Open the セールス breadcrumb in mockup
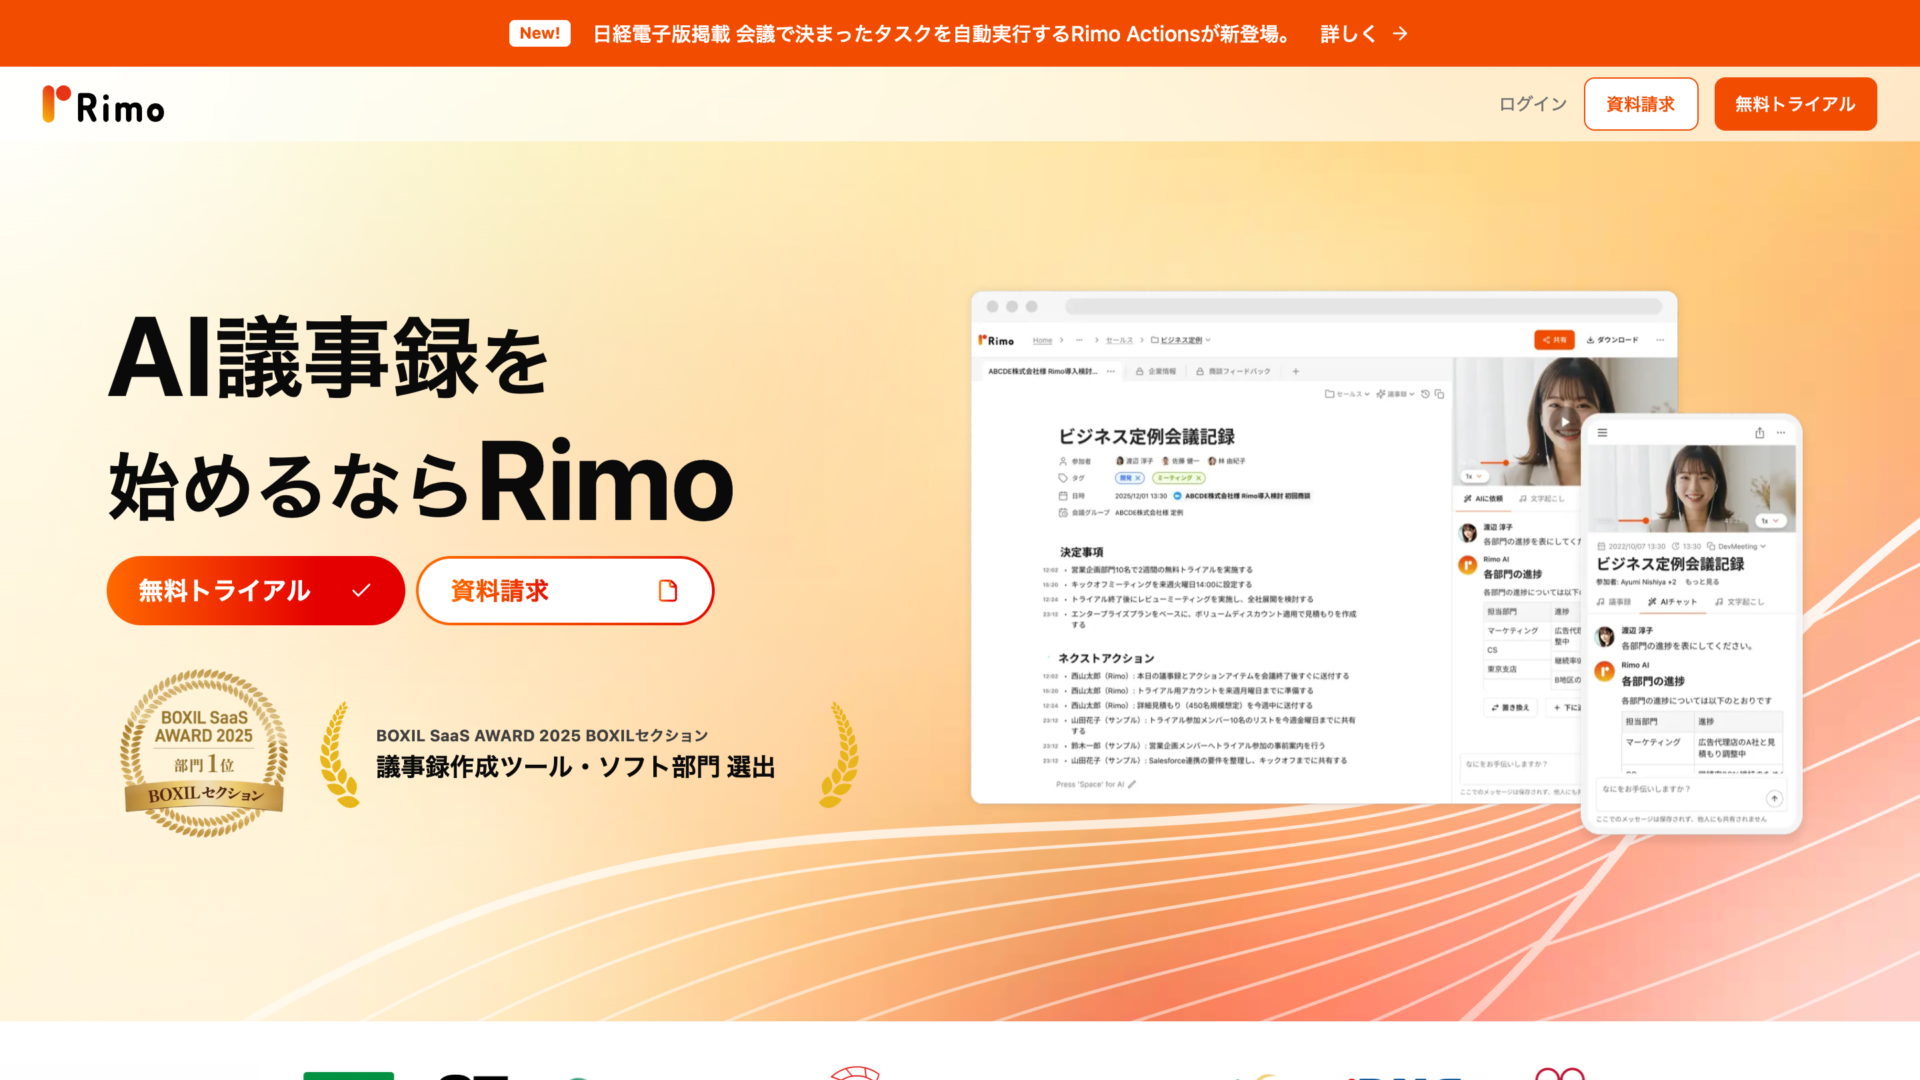The image size is (1920, 1080). (1119, 340)
